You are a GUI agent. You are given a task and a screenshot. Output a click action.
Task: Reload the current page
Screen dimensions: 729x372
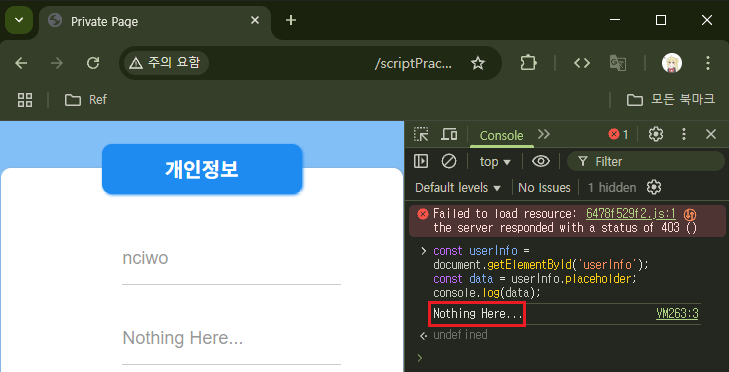coord(93,63)
